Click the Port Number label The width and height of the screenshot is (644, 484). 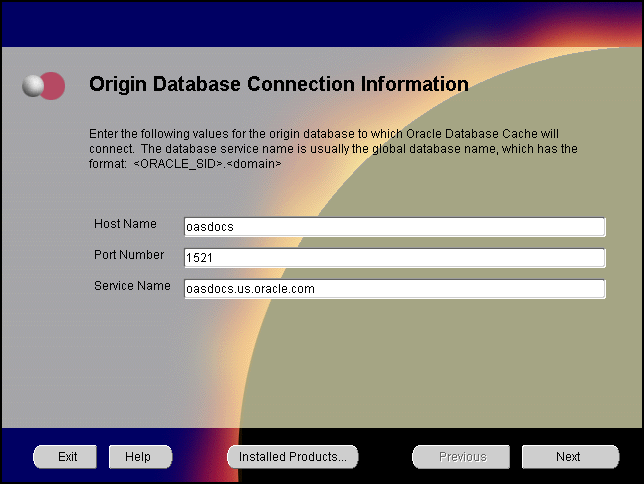point(129,255)
